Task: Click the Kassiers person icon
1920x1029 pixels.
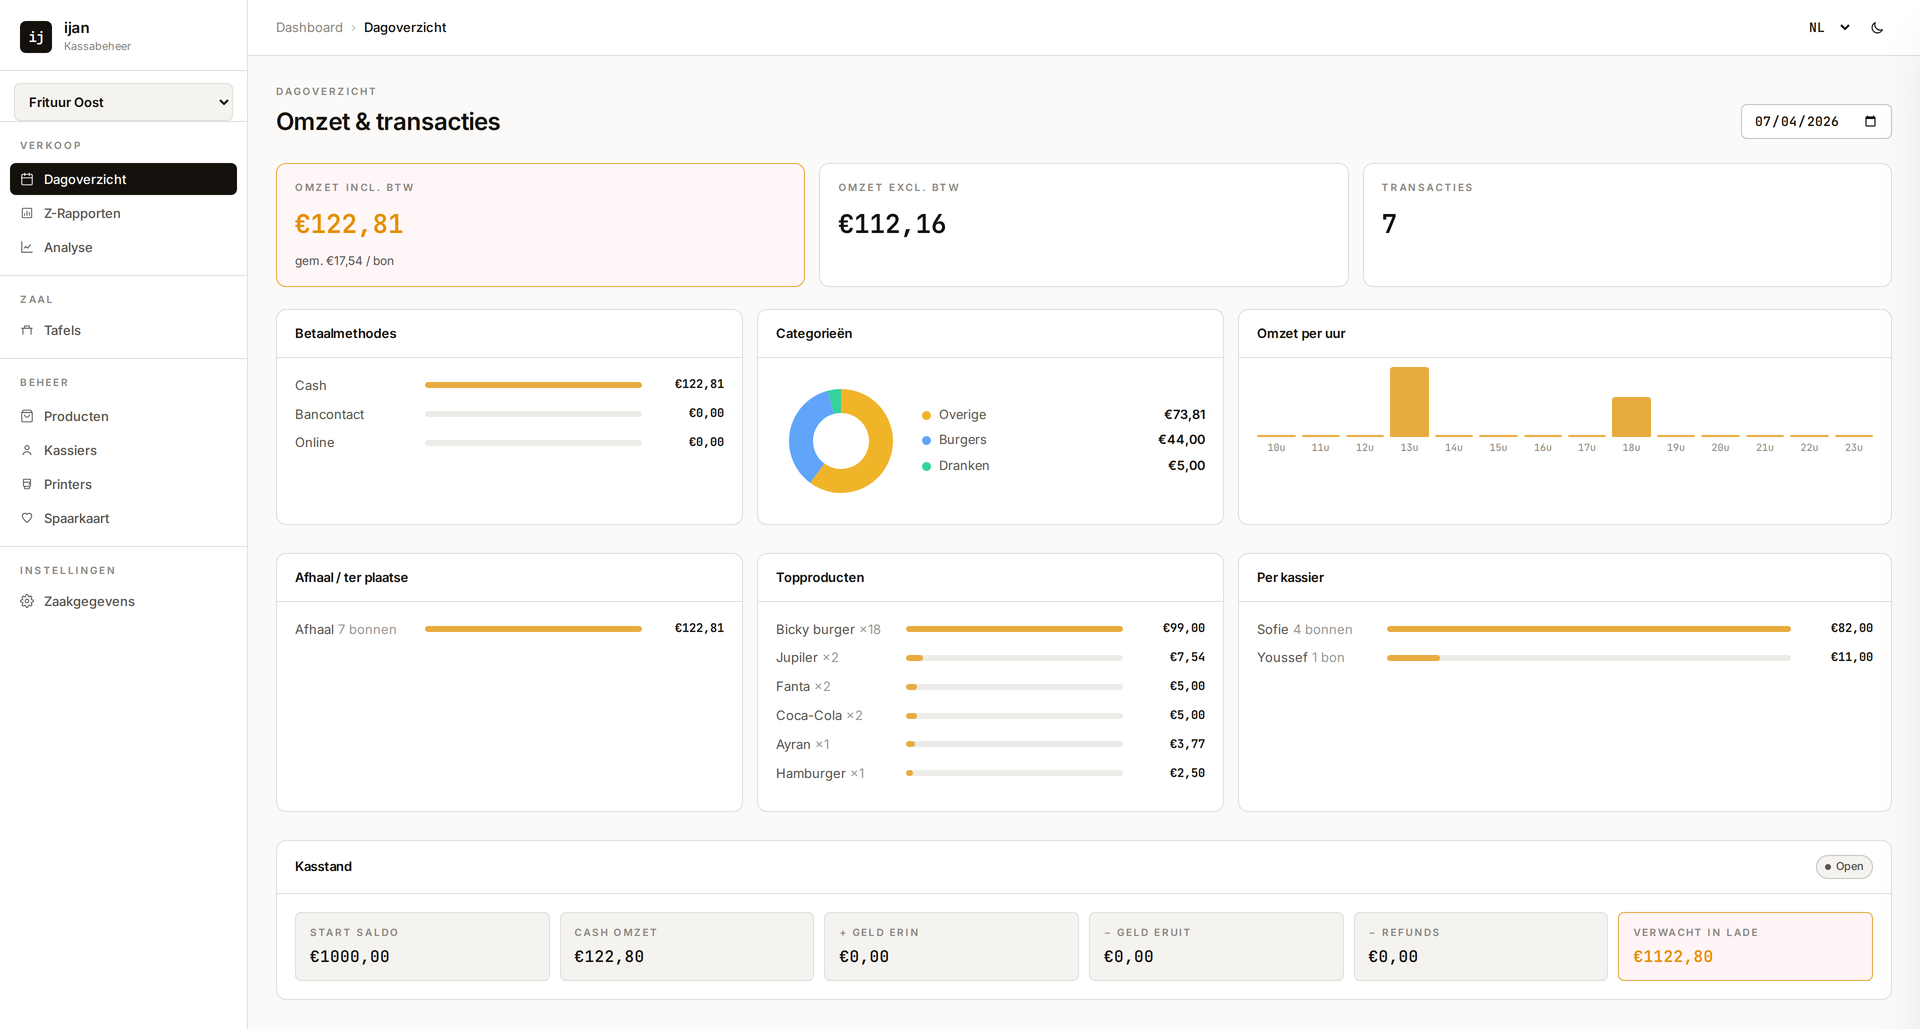Action: pos(27,451)
